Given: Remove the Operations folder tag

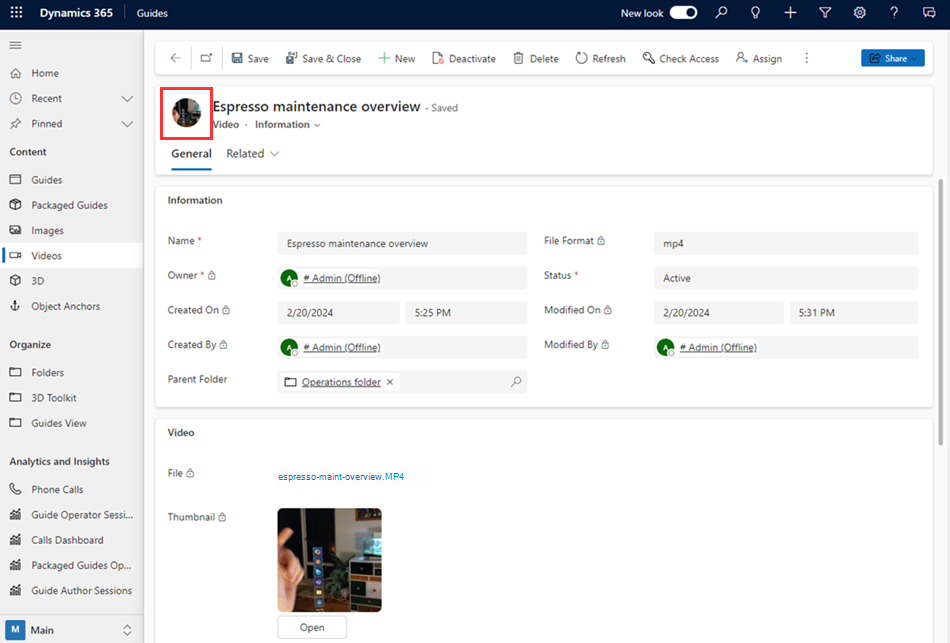Looking at the screenshot, I should click(390, 381).
